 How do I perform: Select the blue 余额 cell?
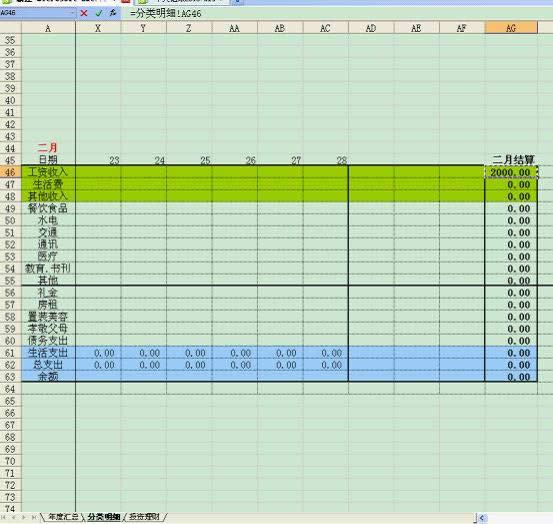click(48, 377)
